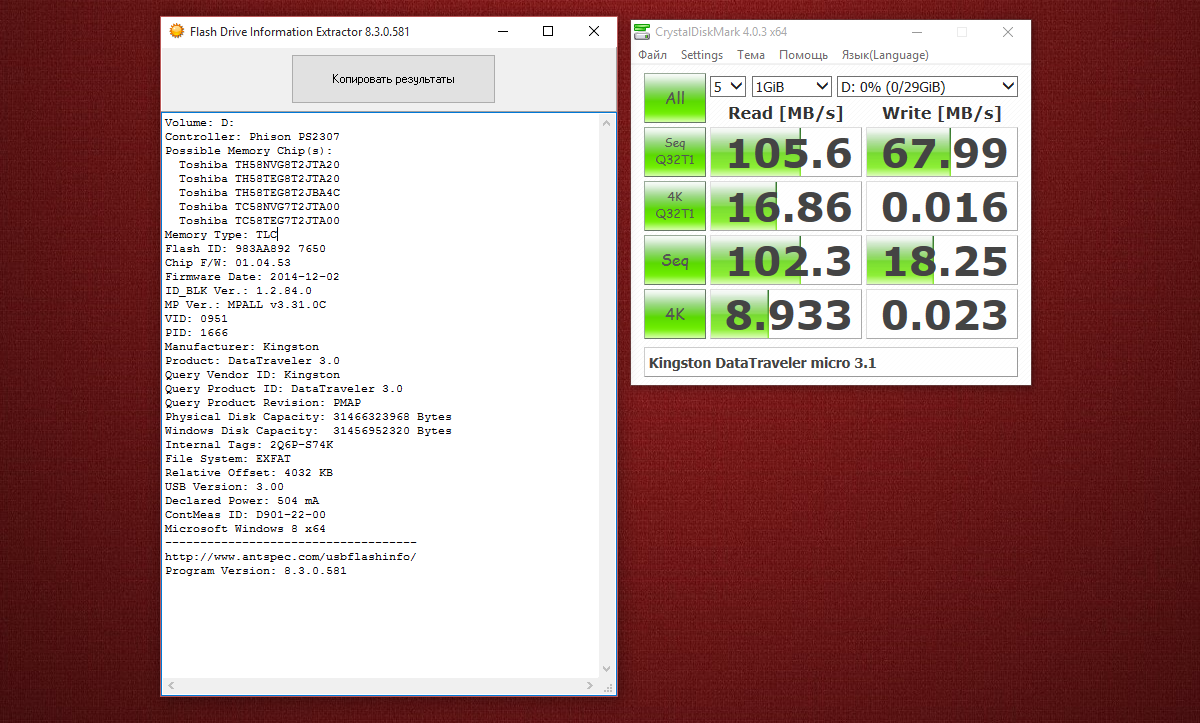Image resolution: width=1200 pixels, height=723 pixels.
Task: Start the Seq Q32T1 test
Action: tap(675, 152)
